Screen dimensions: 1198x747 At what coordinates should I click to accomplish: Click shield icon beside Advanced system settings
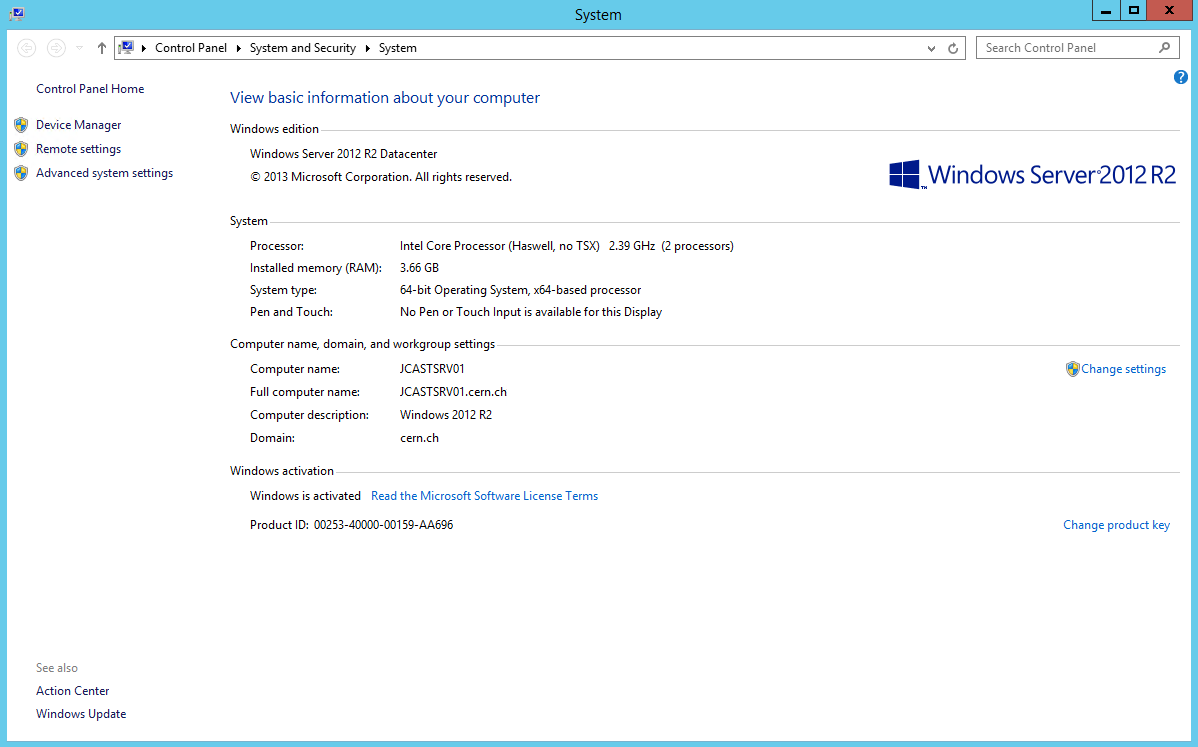pyautogui.click(x=21, y=173)
